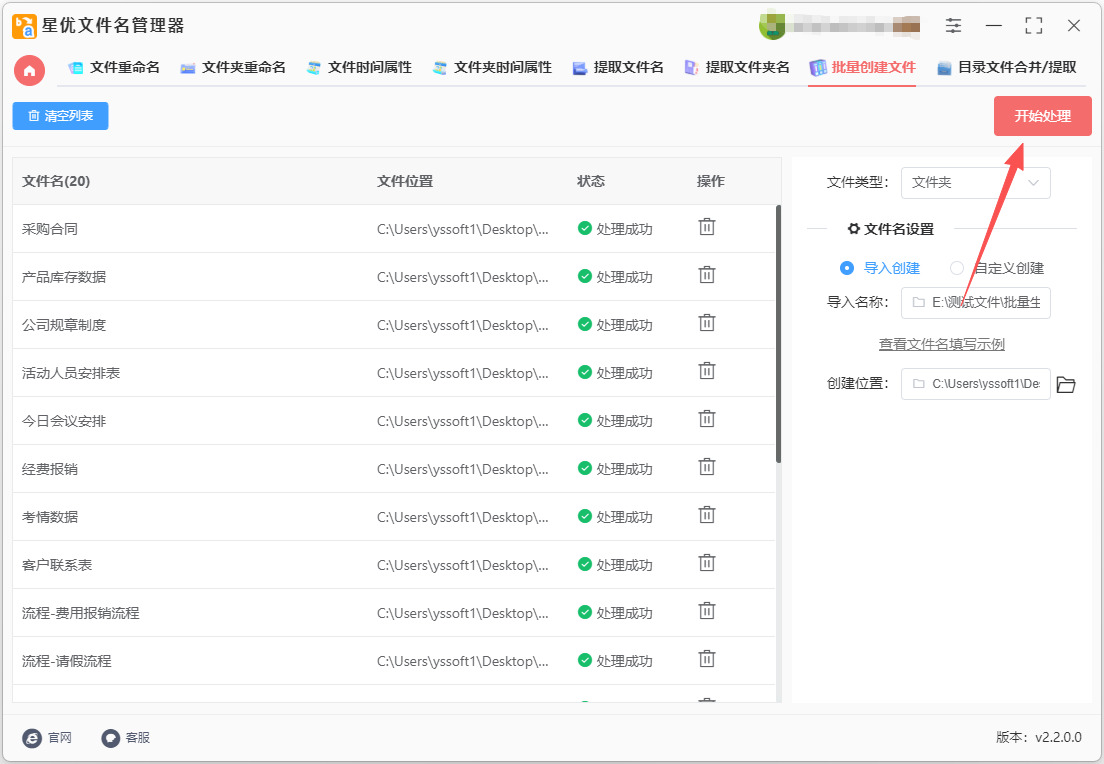Select the 考情数据 file name

point(50,517)
